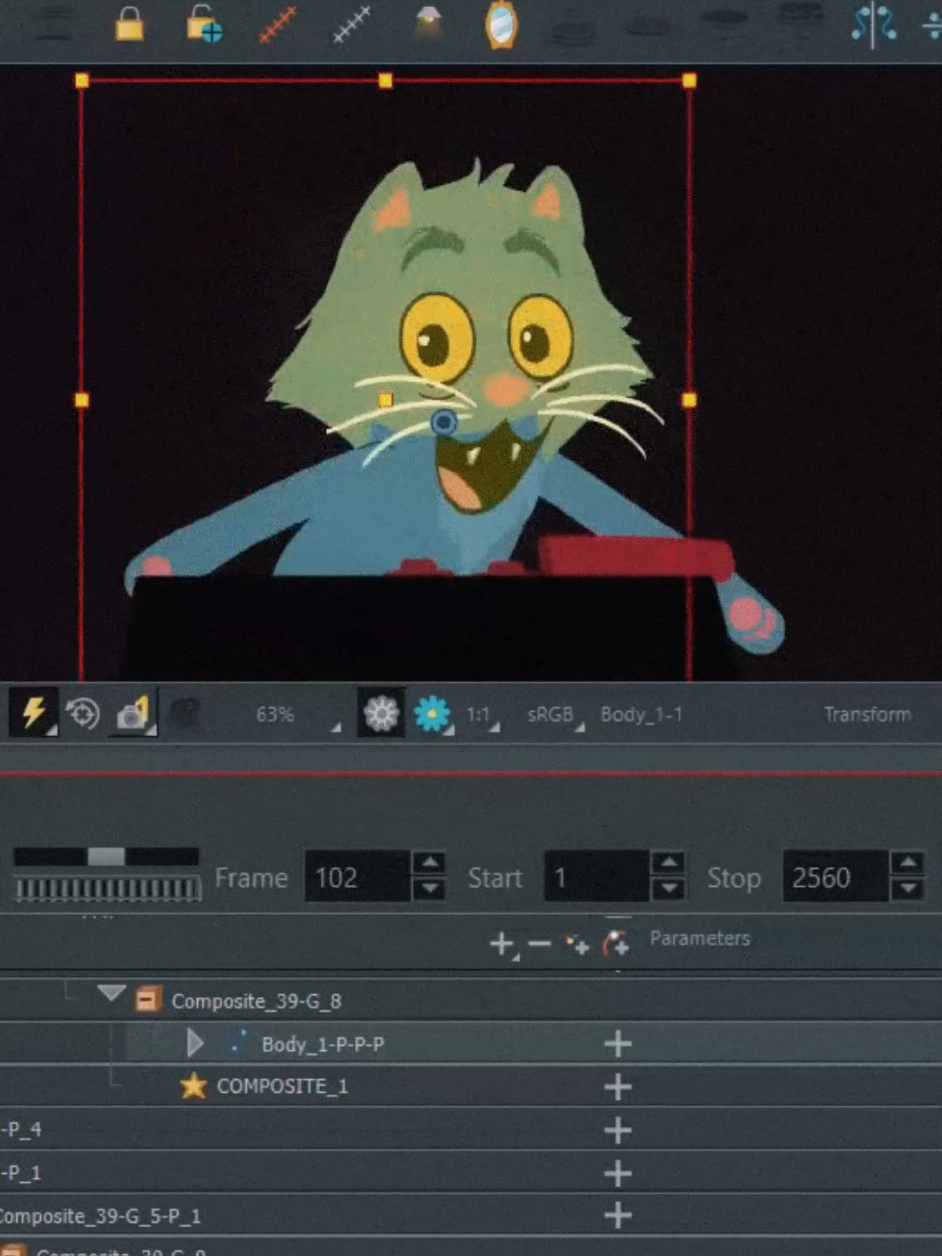Click the Parameters column header
Viewport: 942px width, 1256px height.
pos(699,938)
